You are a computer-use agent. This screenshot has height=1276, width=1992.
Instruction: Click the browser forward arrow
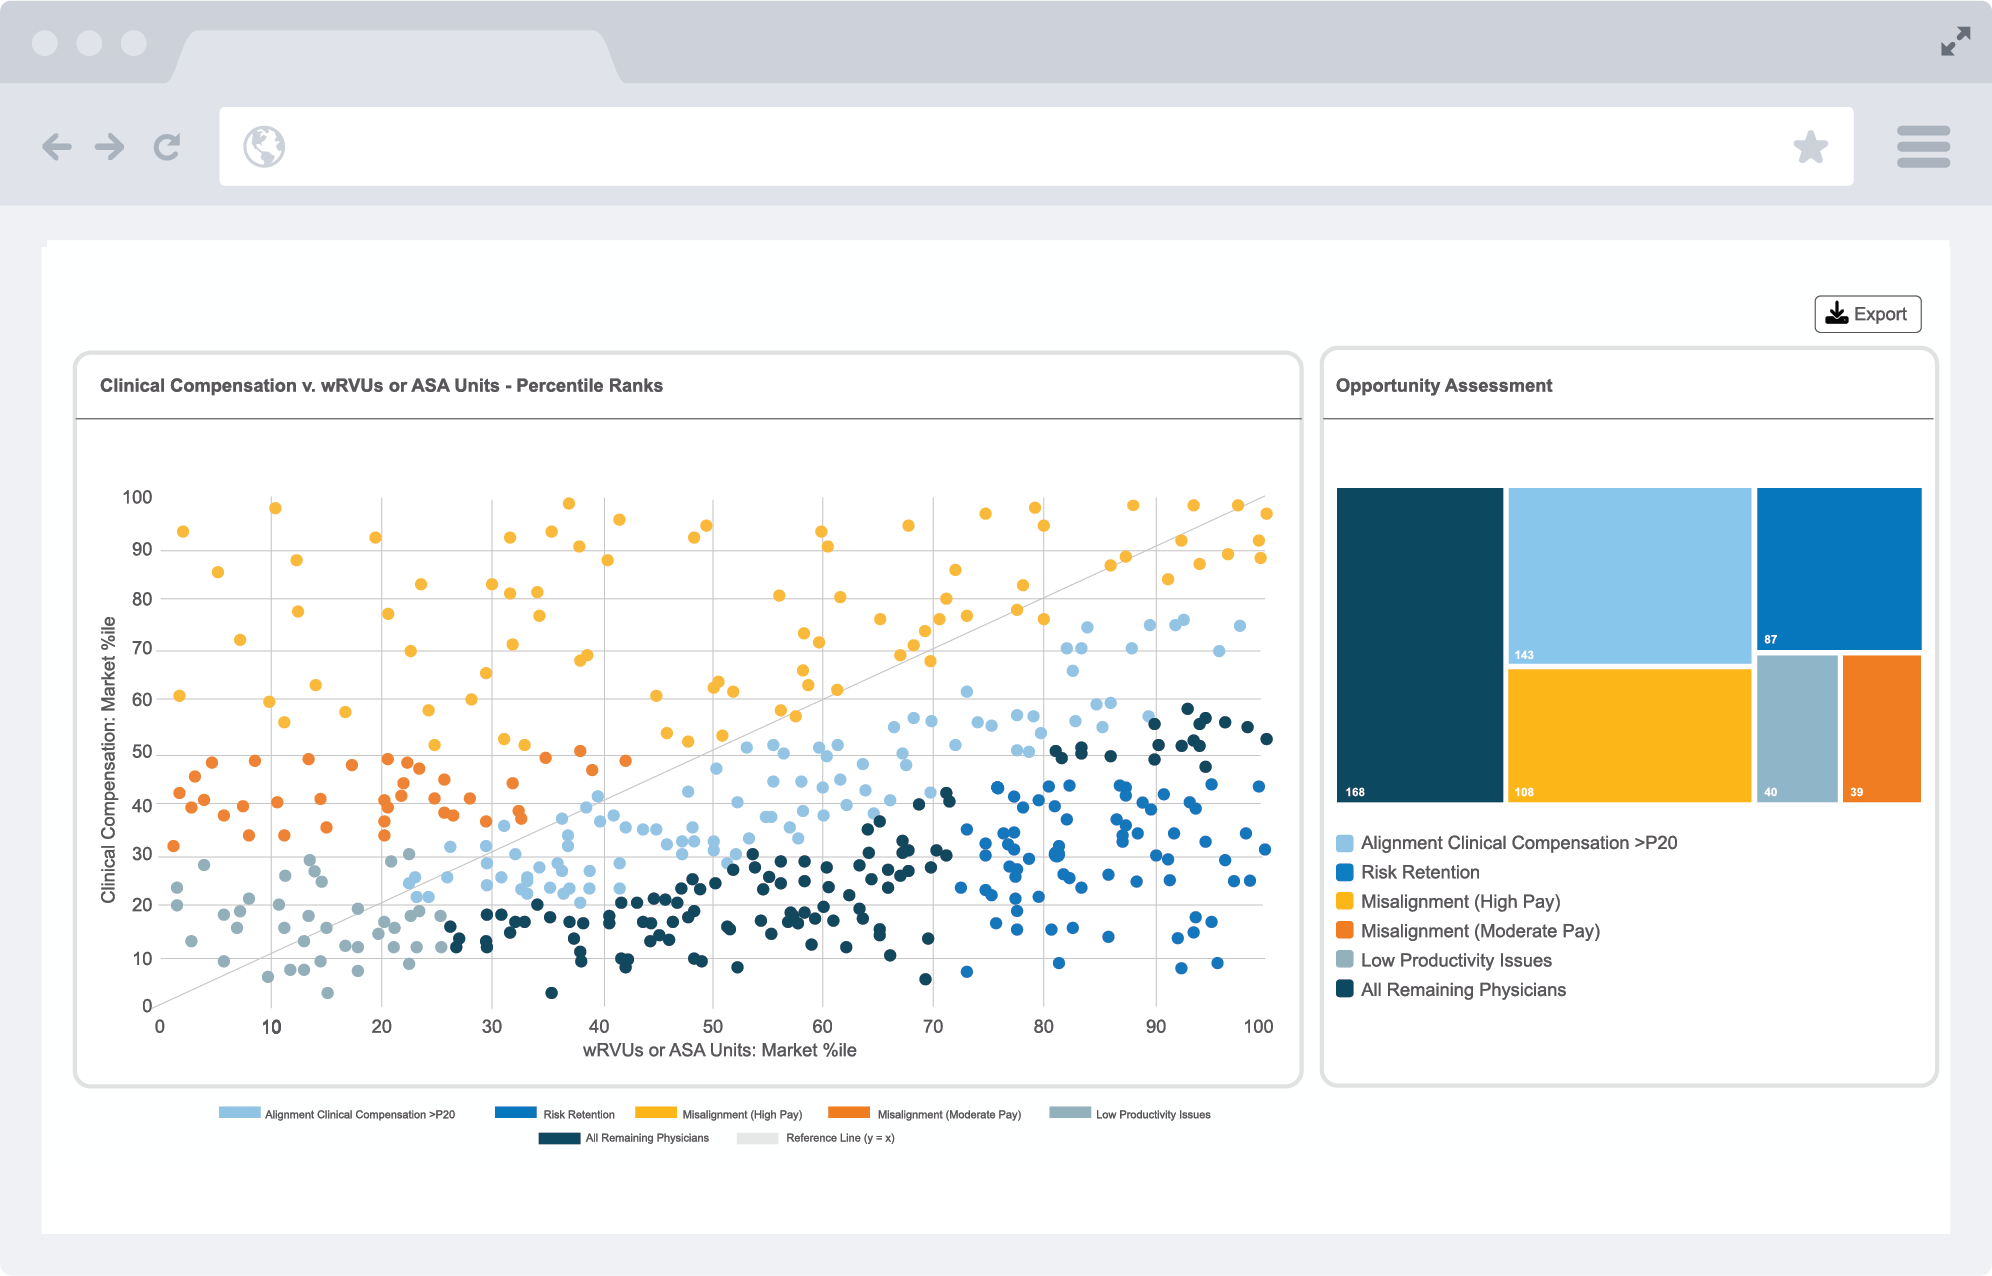pos(110,147)
